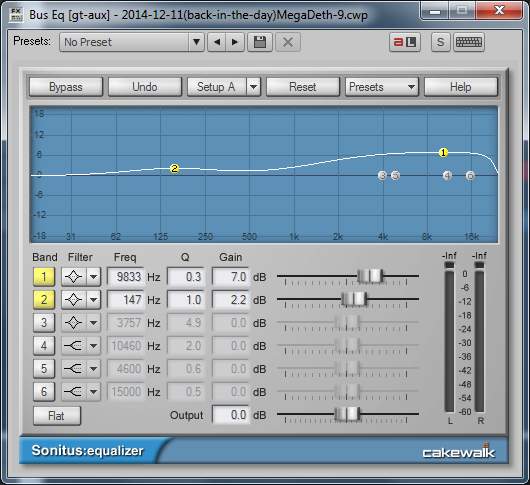Image resolution: width=530 pixels, height=485 pixels.
Task: Delete preset with the X icon
Action: click(x=288, y=42)
